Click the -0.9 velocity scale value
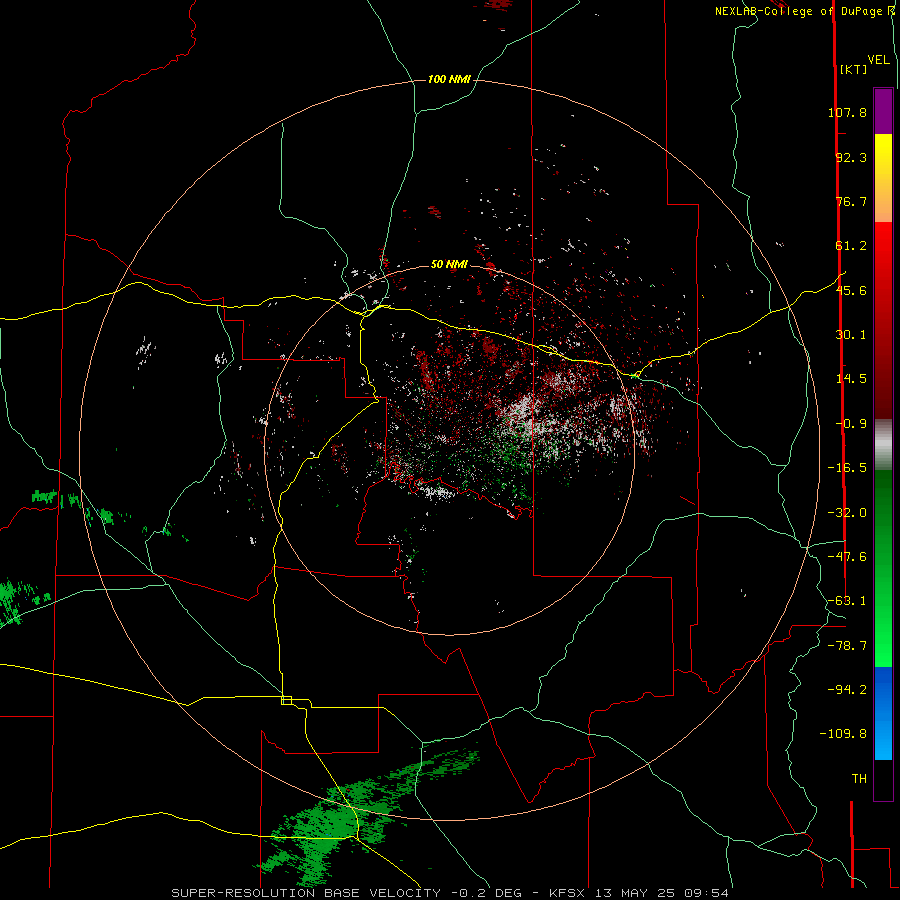 (x=851, y=424)
